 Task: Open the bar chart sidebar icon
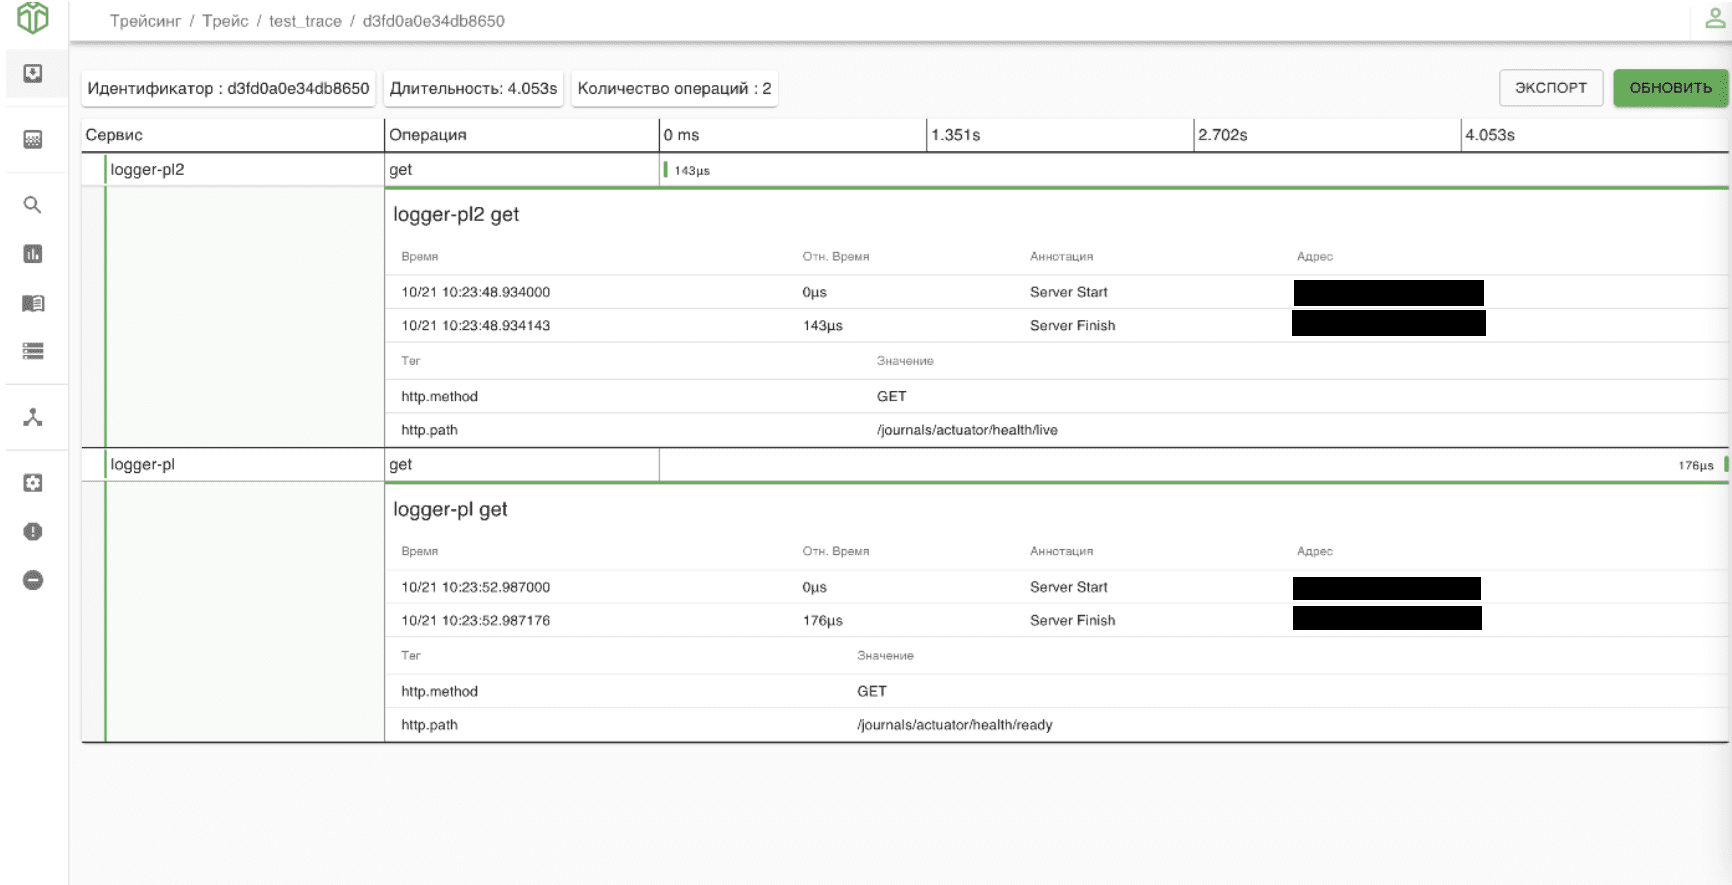pyautogui.click(x=33, y=254)
